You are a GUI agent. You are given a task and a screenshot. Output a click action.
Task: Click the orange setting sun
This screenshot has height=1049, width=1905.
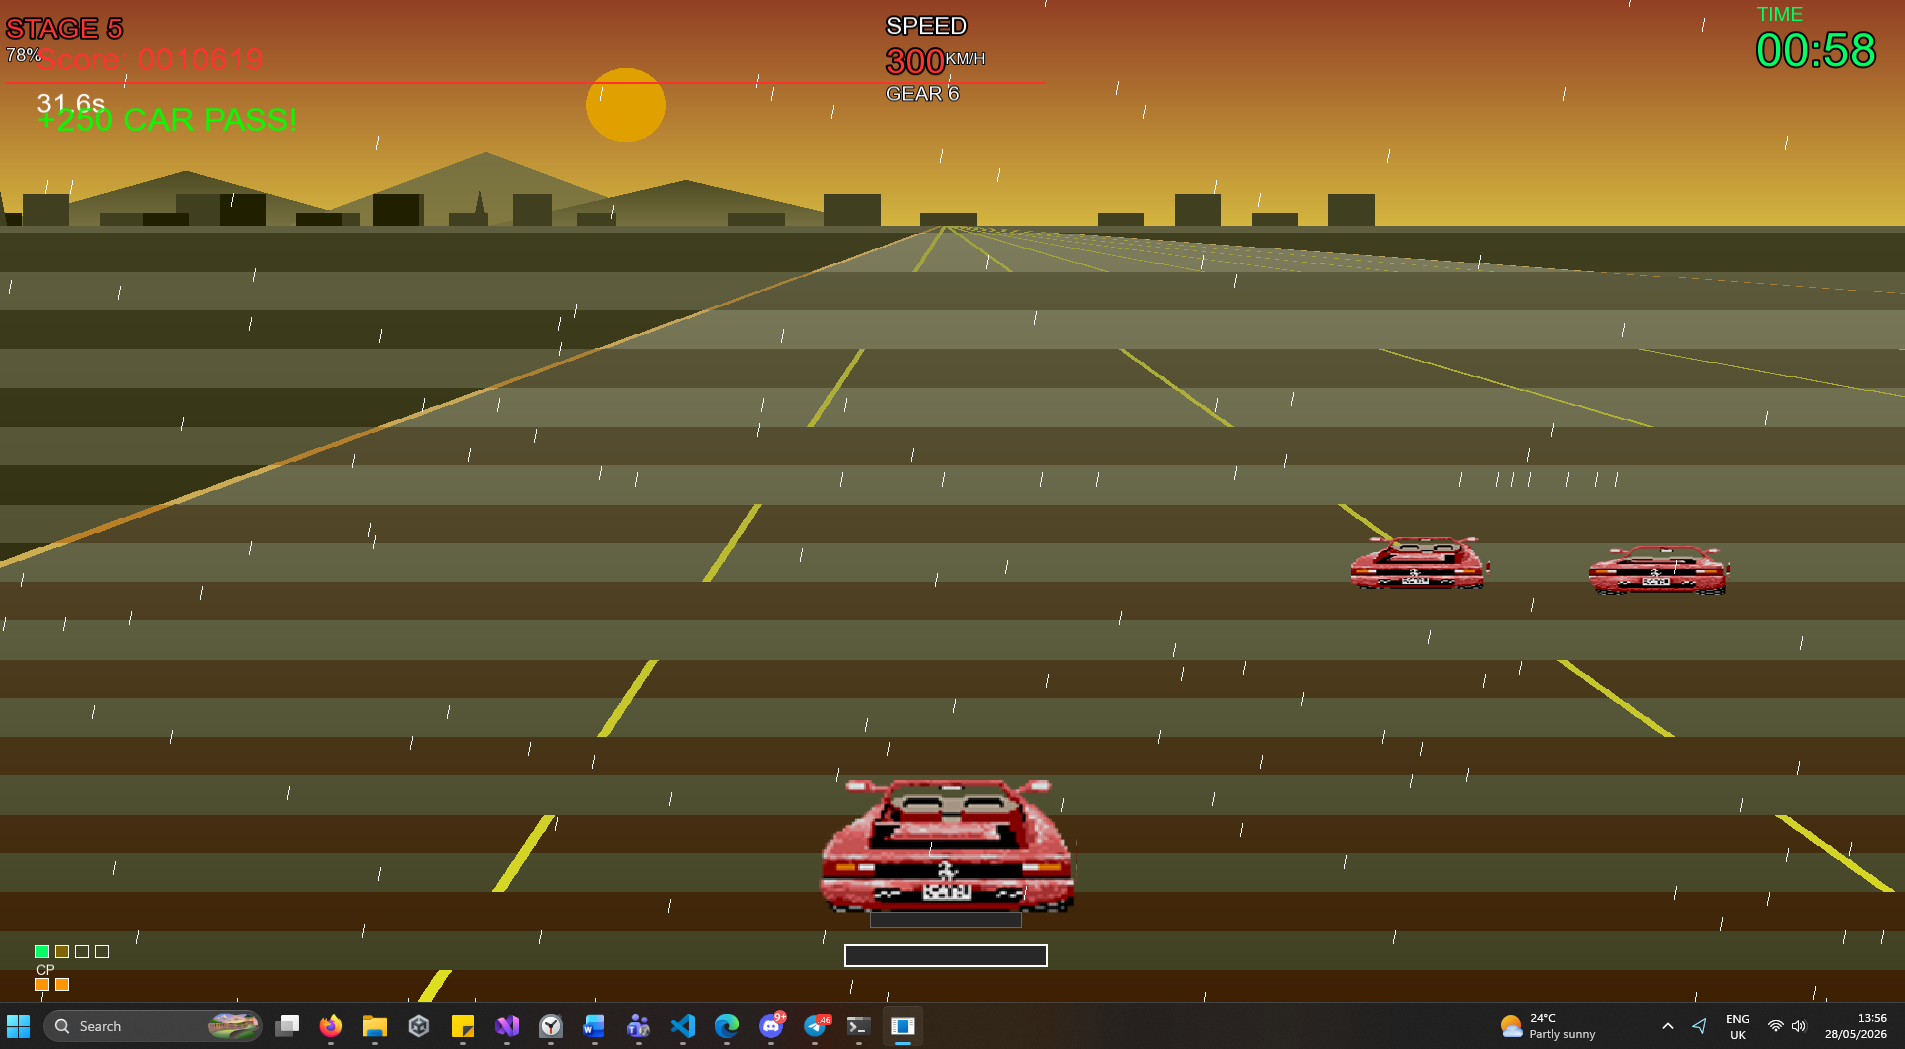(x=626, y=105)
